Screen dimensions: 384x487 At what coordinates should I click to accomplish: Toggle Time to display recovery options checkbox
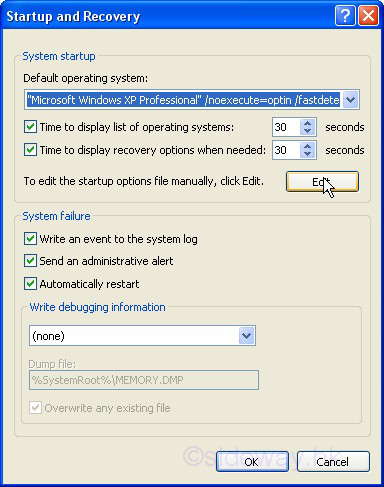click(30, 150)
